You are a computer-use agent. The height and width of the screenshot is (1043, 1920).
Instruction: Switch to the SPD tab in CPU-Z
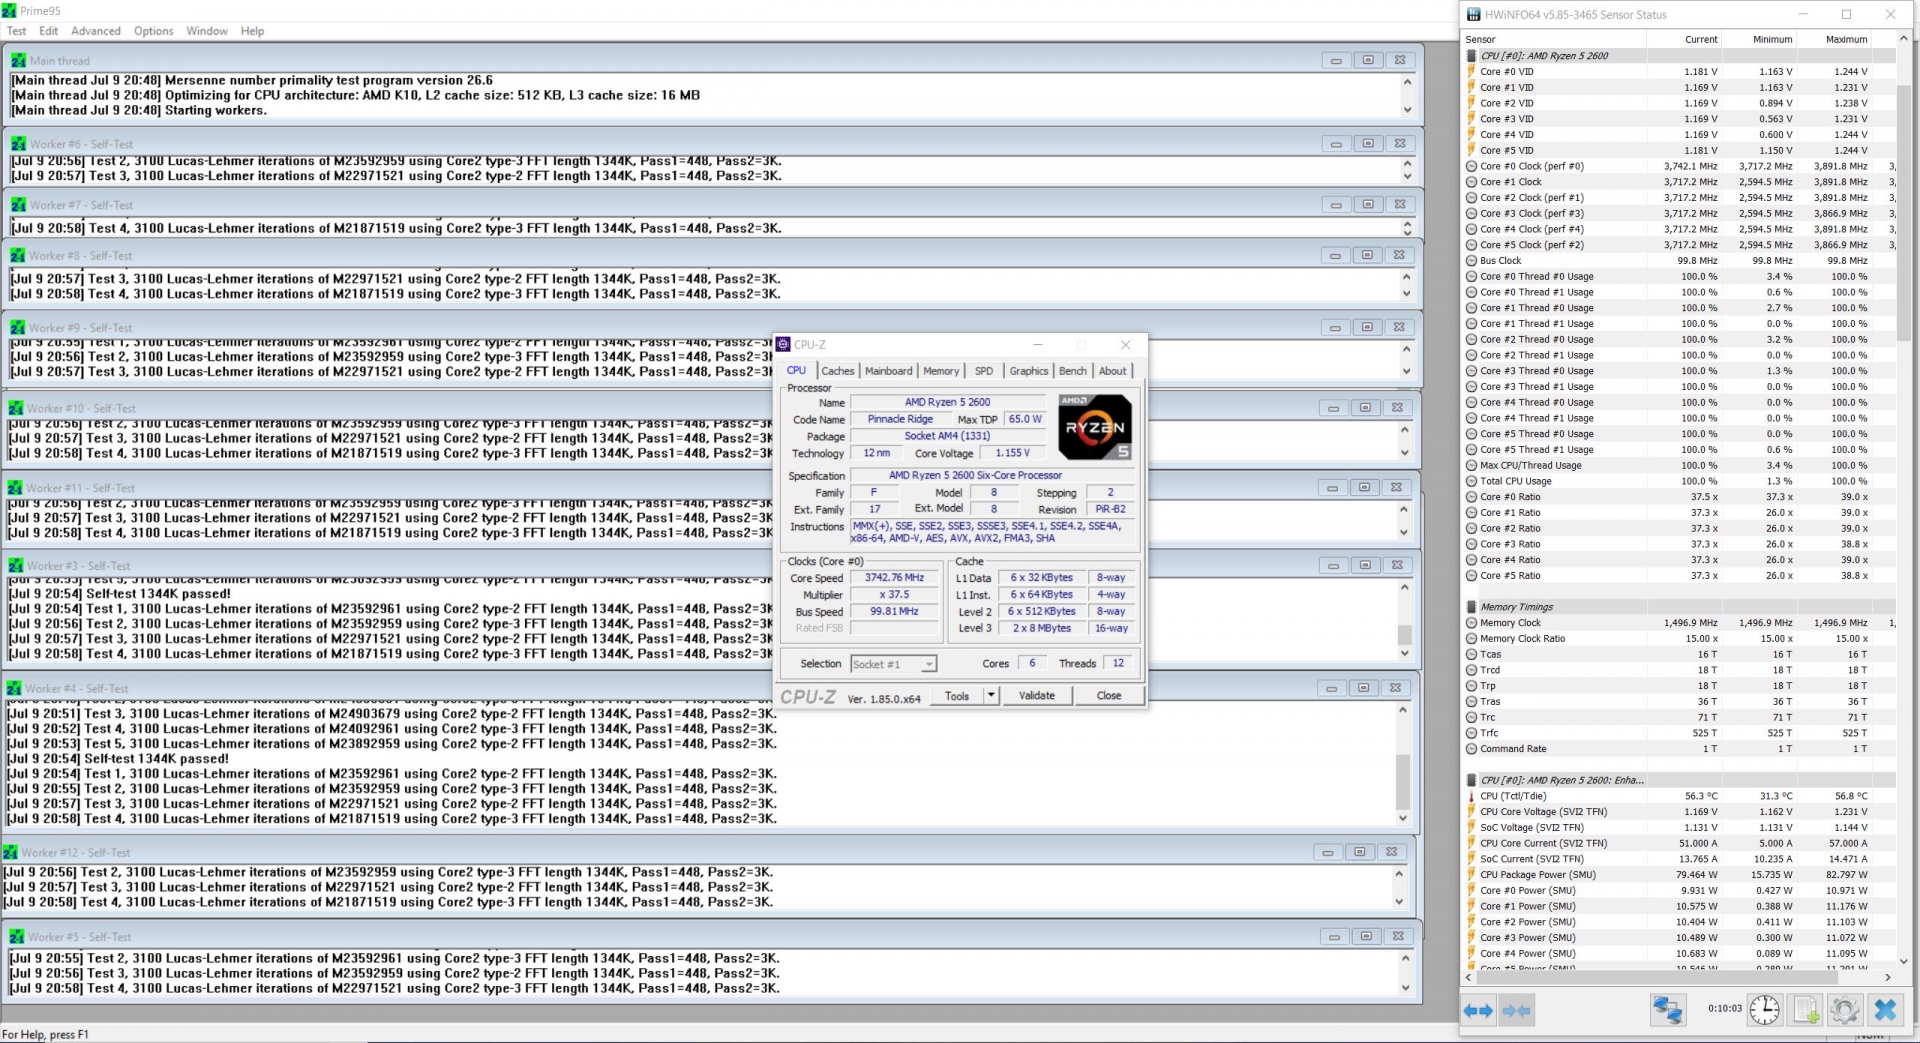[x=984, y=371]
